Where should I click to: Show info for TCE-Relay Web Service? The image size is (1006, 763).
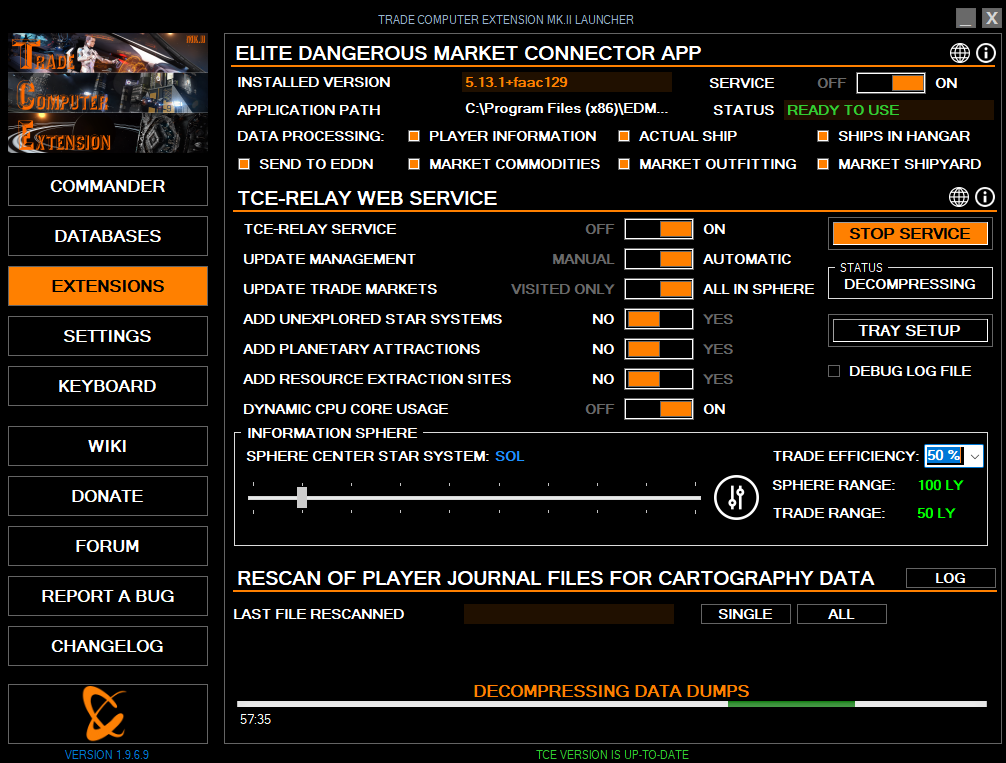985,197
